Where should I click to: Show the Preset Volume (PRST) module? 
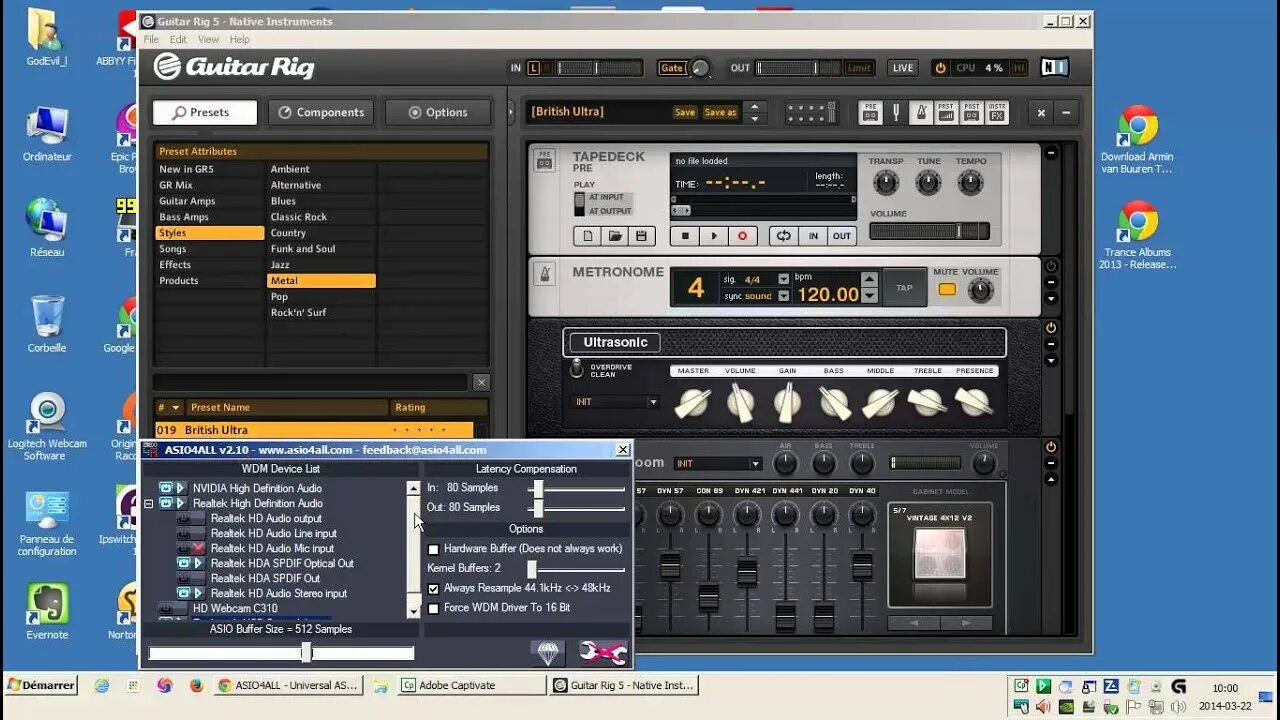(x=946, y=113)
